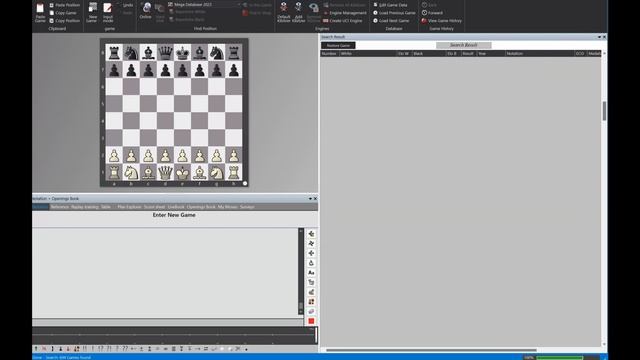
Task: Sort by the Notation column header
Action: click(539, 53)
